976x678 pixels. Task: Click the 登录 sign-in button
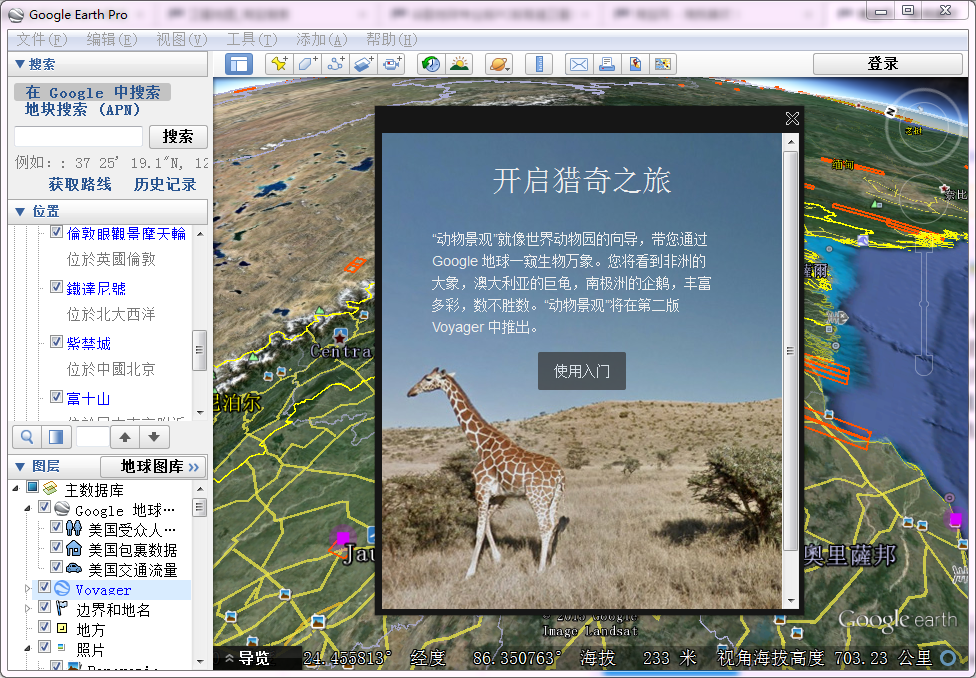(x=887, y=64)
